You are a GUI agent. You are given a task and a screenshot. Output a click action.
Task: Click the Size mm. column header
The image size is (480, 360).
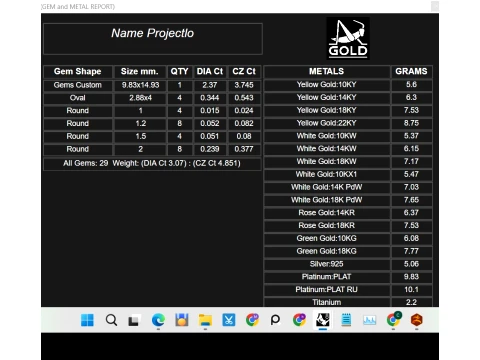tap(140, 72)
